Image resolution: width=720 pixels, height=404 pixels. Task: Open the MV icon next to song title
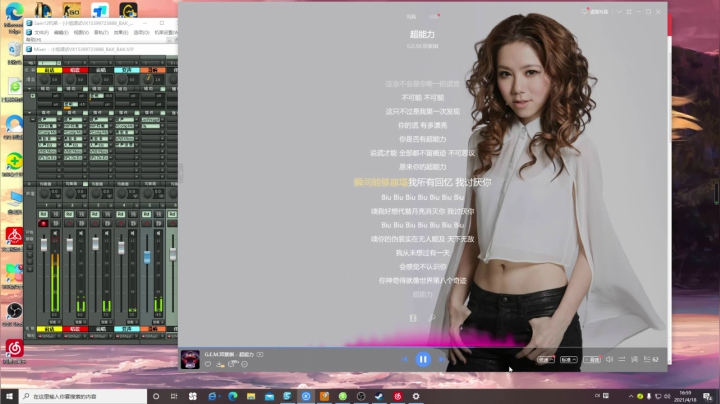point(260,354)
